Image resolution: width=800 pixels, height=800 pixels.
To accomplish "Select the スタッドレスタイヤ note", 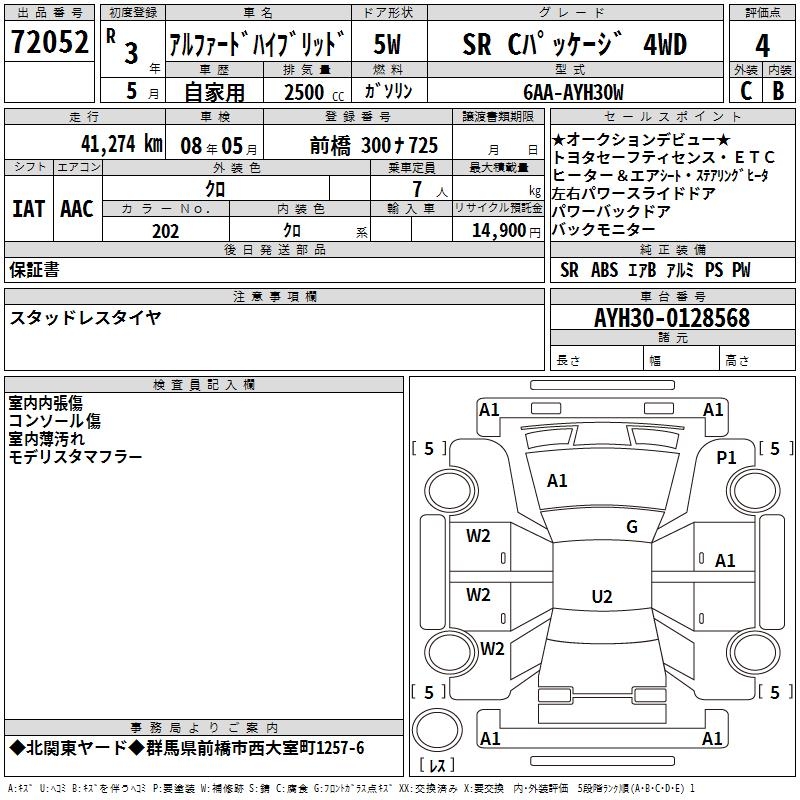I will click(x=85, y=317).
